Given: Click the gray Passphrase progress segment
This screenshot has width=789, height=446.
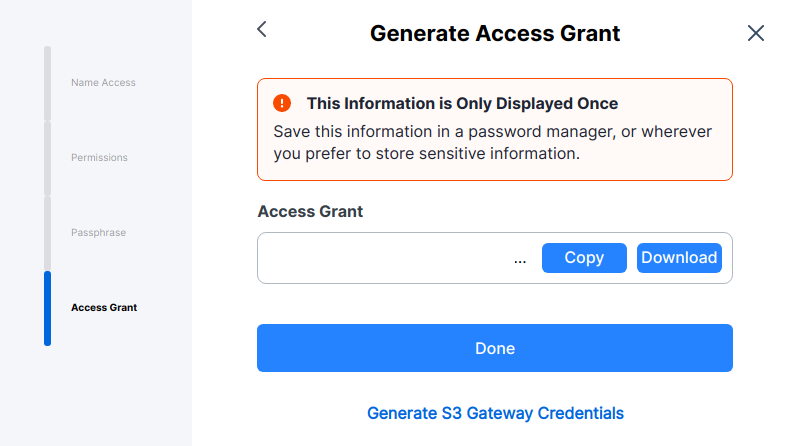Looking at the screenshot, I should [x=47, y=233].
